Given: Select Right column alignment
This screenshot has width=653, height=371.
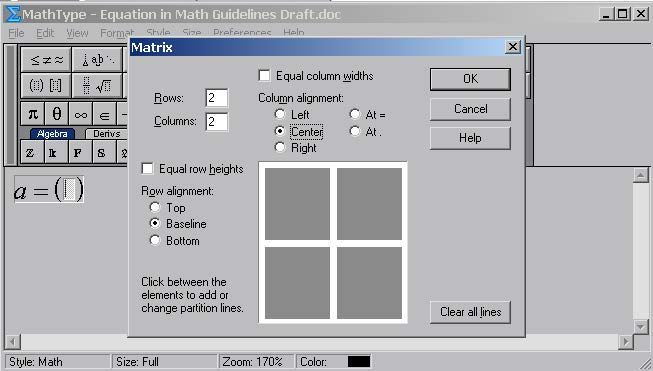Looking at the screenshot, I should (x=280, y=147).
